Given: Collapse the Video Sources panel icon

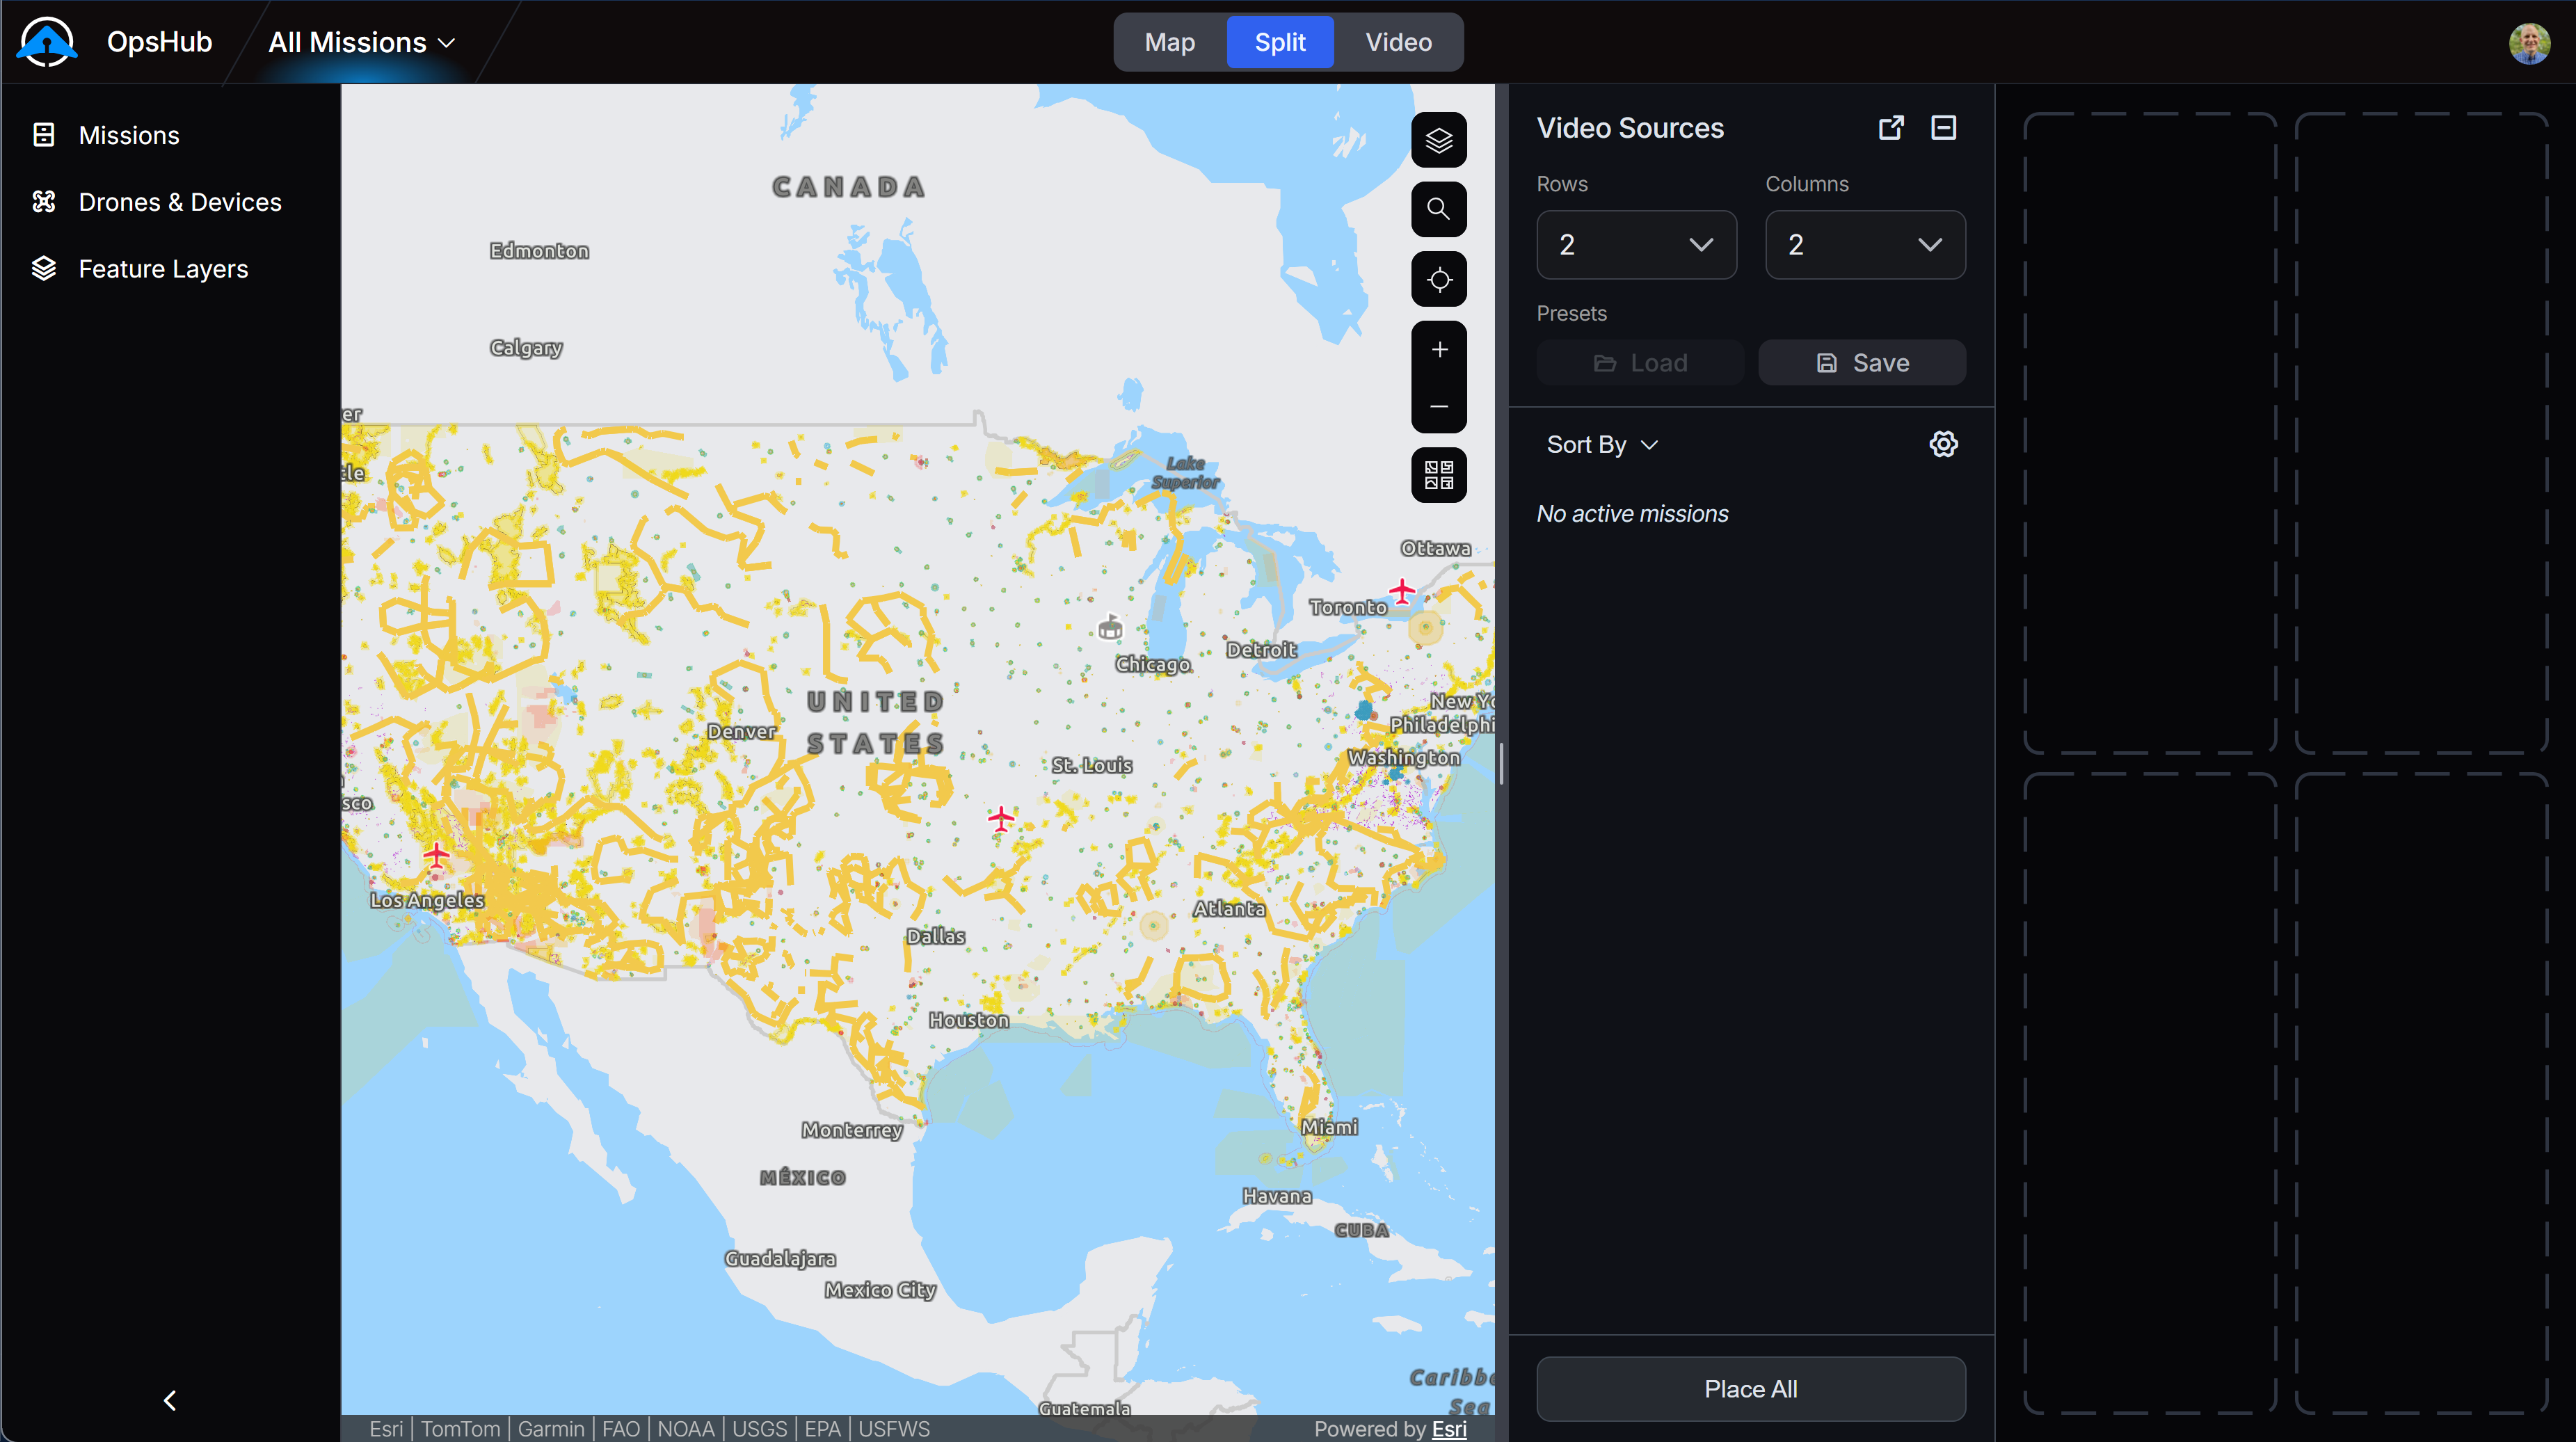Looking at the screenshot, I should [1943, 128].
